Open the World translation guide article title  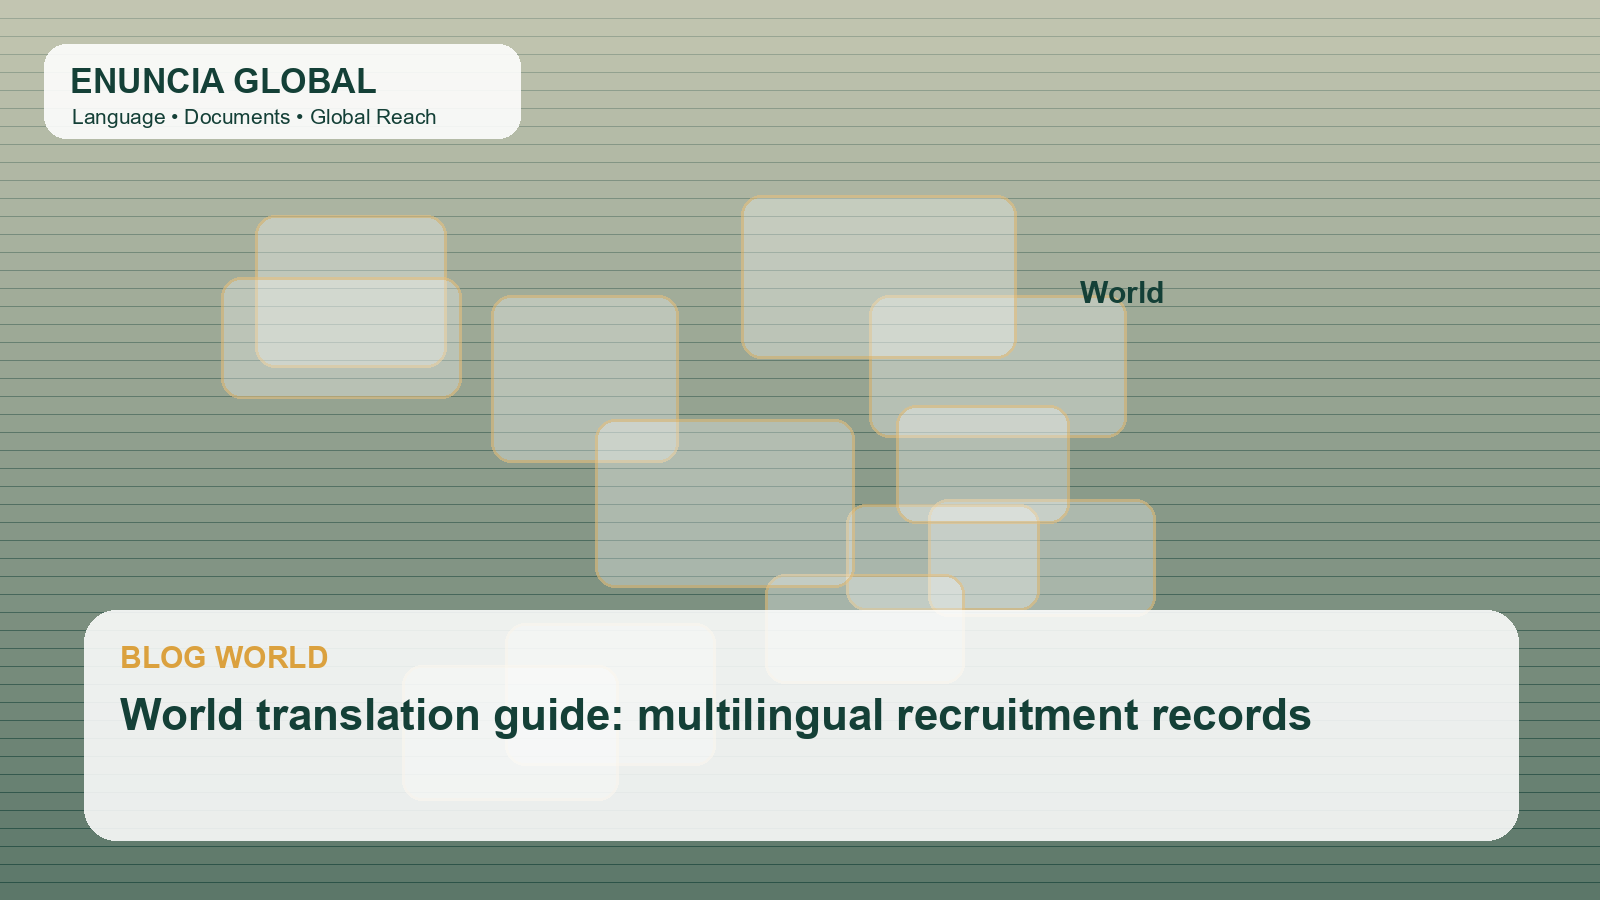click(x=716, y=716)
